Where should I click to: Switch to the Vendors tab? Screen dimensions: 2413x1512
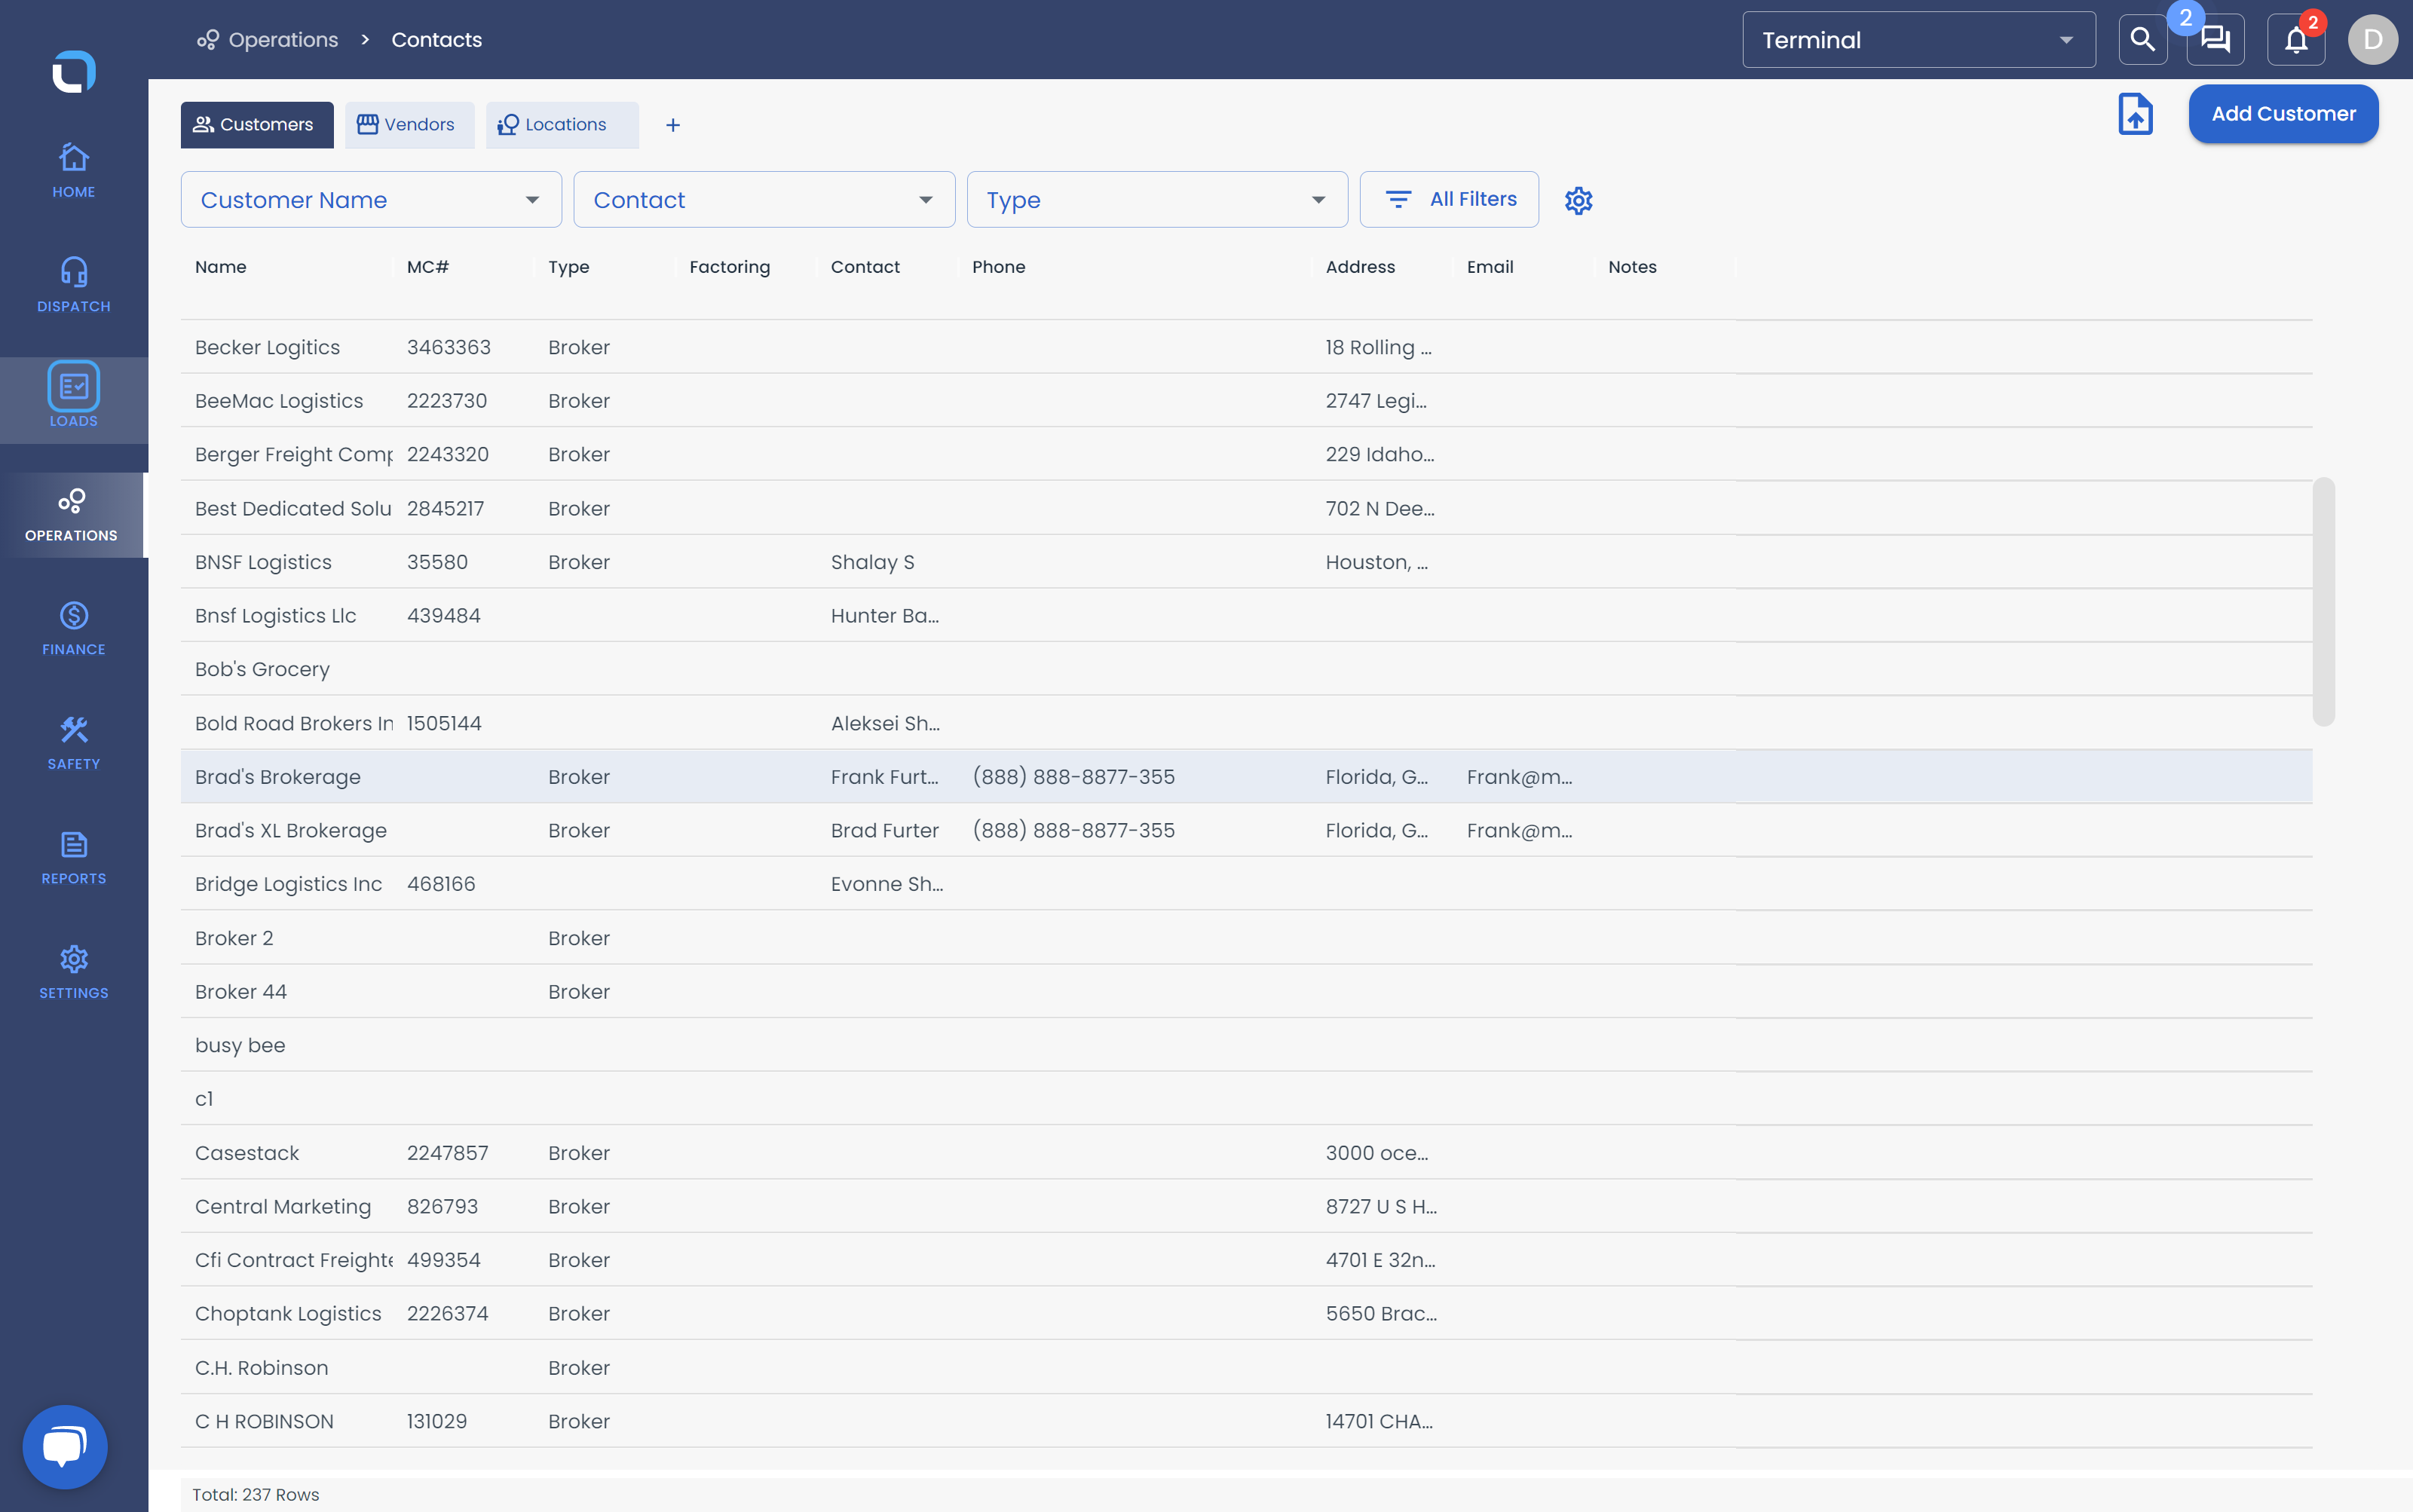pyautogui.click(x=409, y=125)
